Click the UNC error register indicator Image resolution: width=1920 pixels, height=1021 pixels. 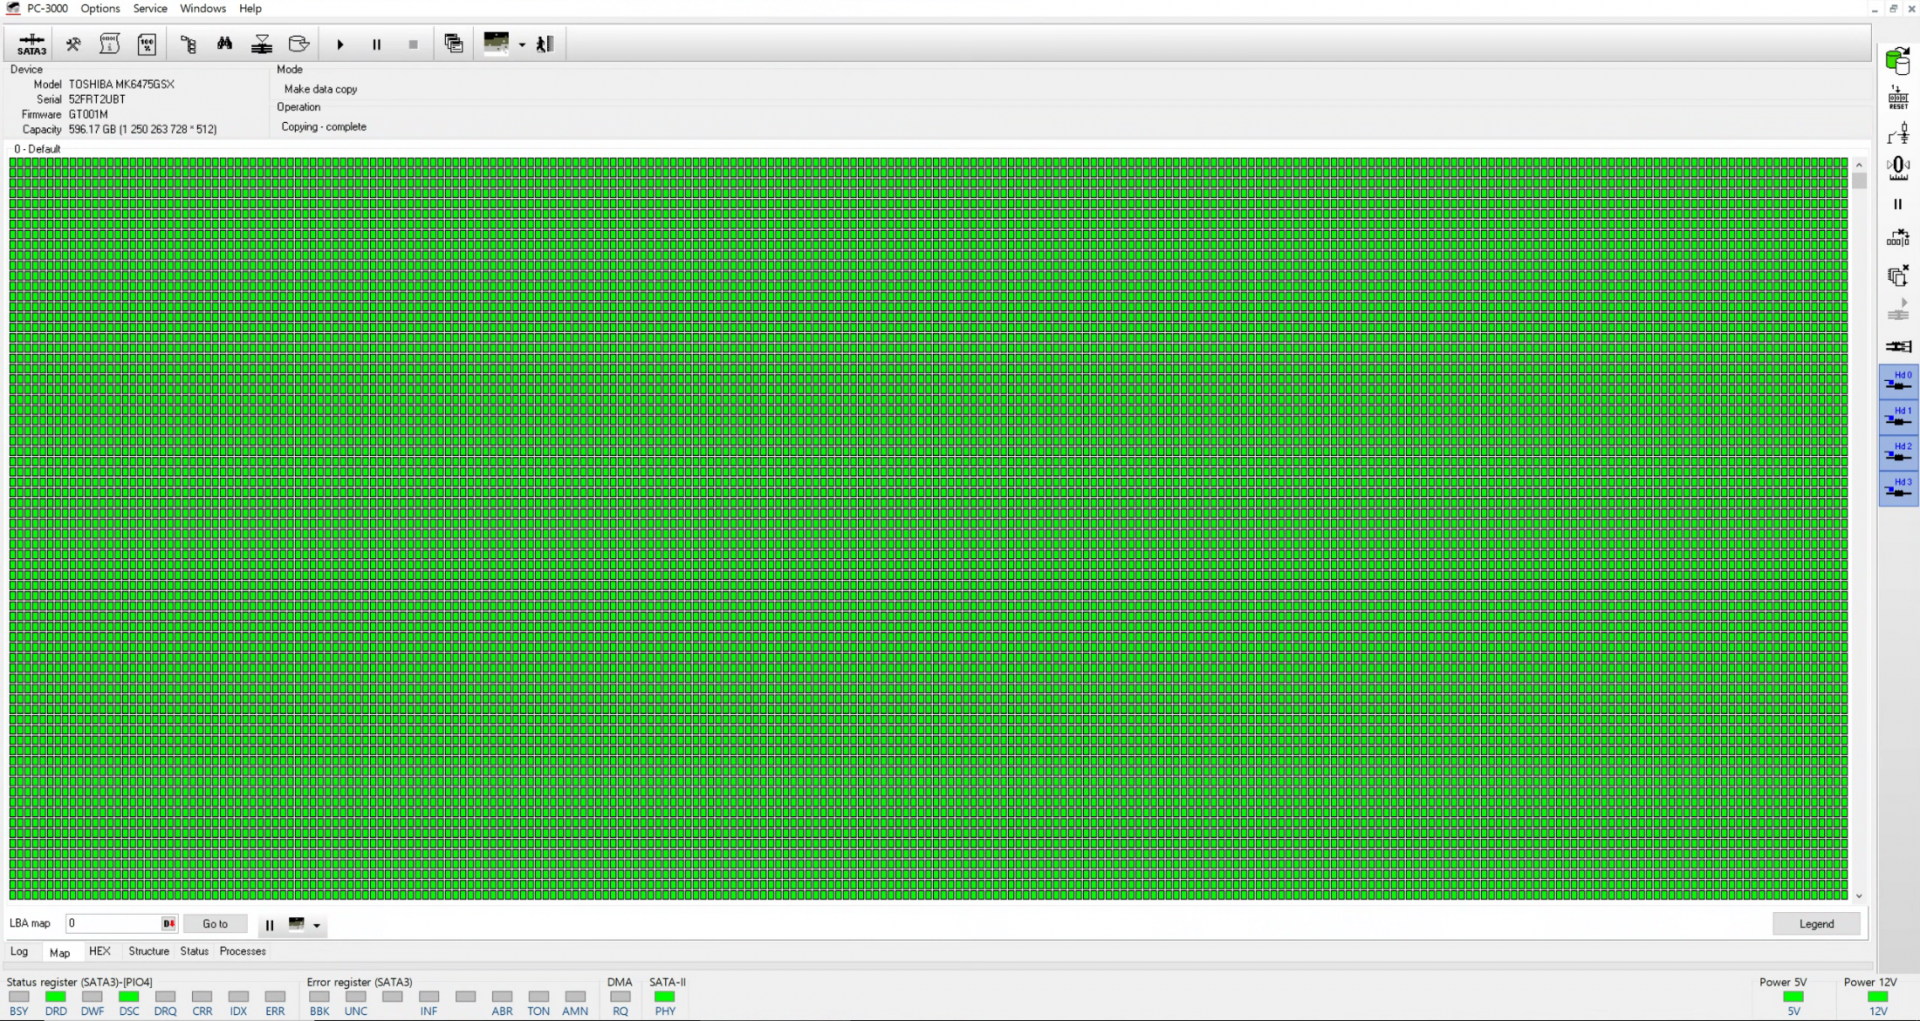pyautogui.click(x=356, y=997)
